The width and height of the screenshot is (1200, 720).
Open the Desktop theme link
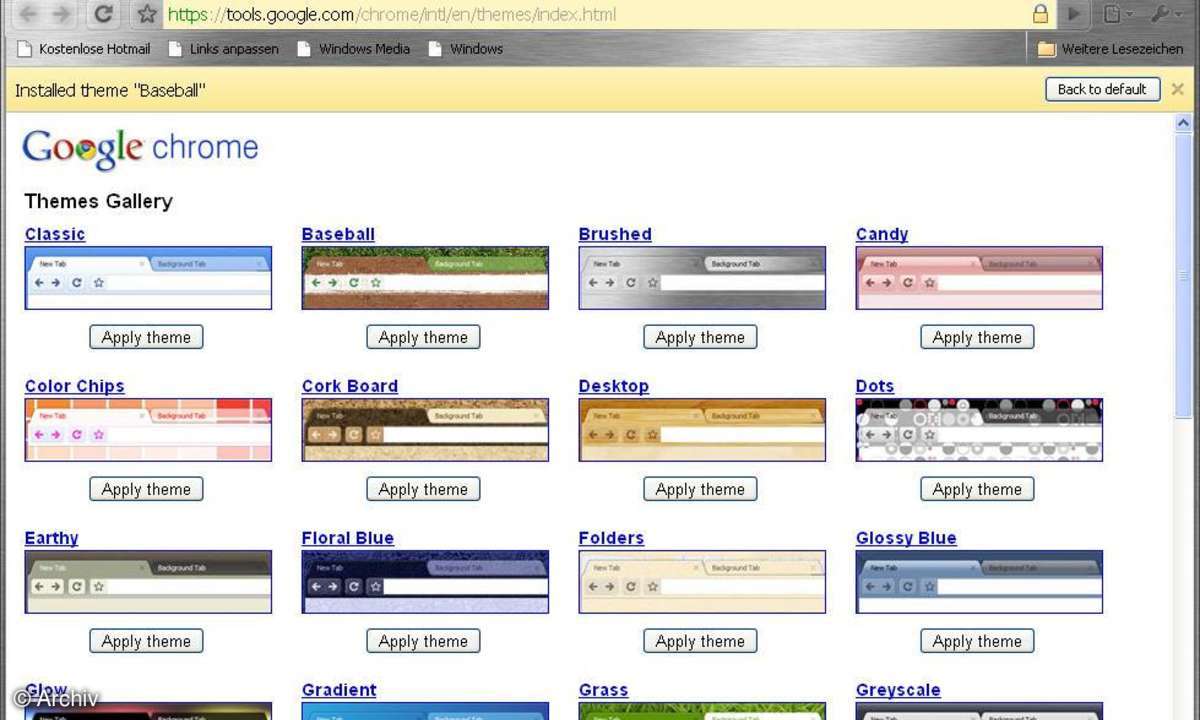point(614,386)
